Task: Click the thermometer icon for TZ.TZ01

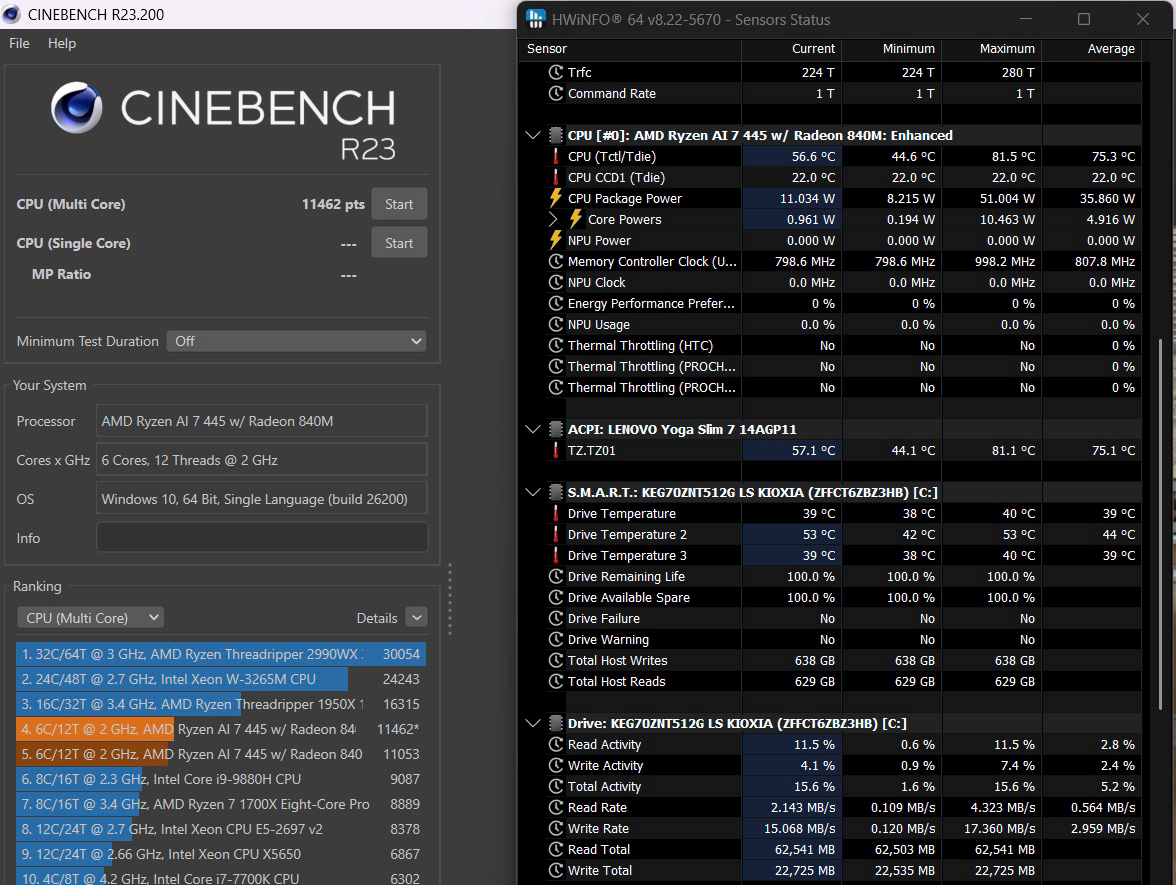Action: pyautogui.click(x=556, y=450)
